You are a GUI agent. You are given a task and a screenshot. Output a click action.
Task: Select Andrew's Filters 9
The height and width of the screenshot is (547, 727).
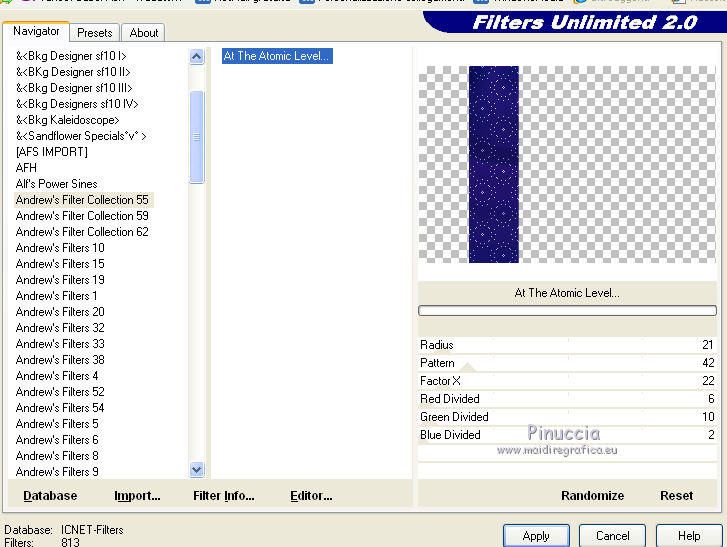[57, 472]
